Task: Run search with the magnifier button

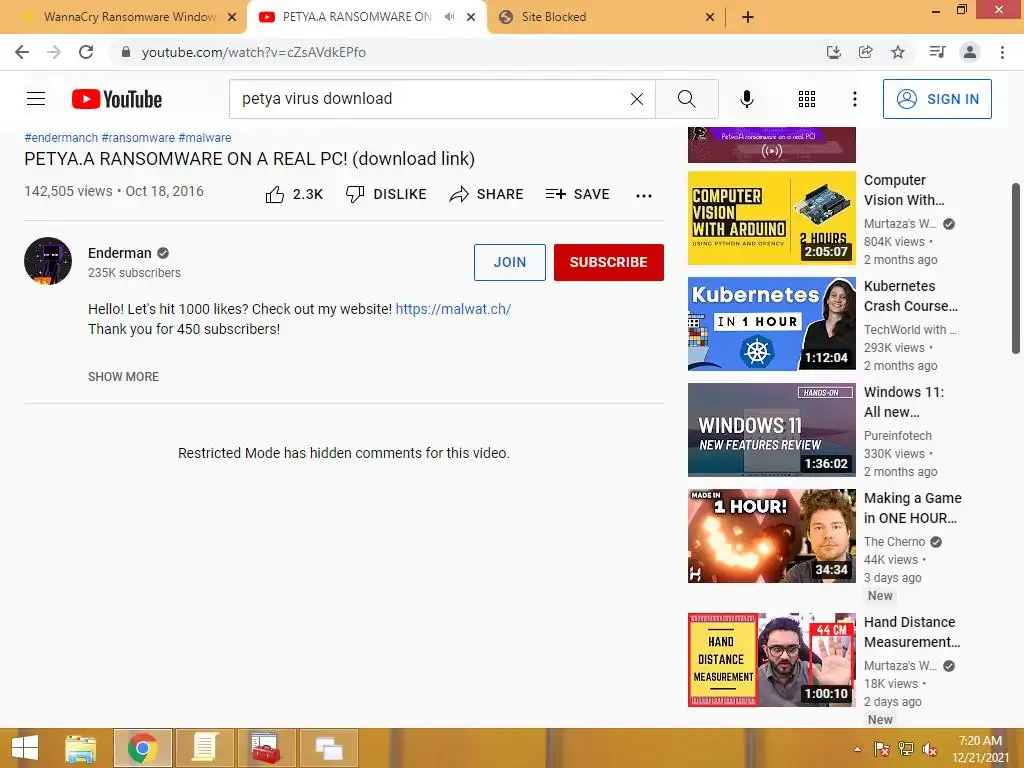Action: pyautogui.click(x=686, y=99)
